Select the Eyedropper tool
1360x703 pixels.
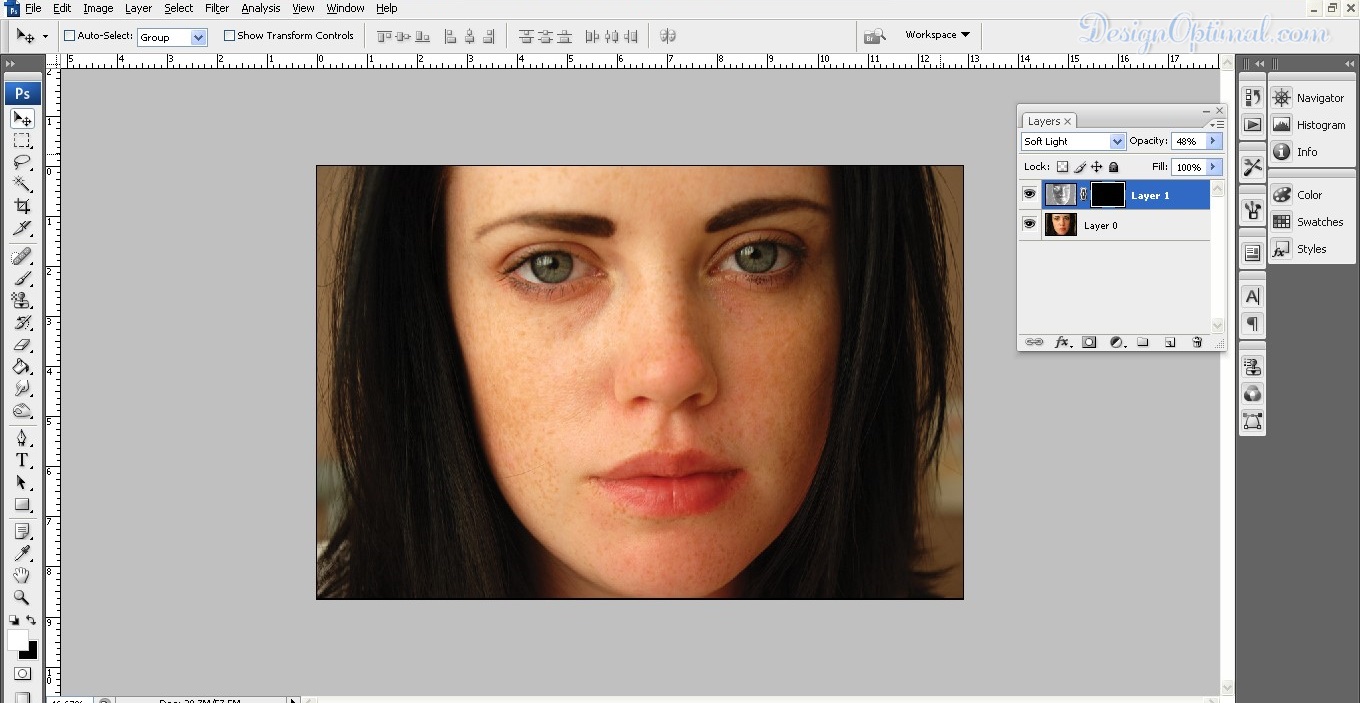[x=22, y=553]
